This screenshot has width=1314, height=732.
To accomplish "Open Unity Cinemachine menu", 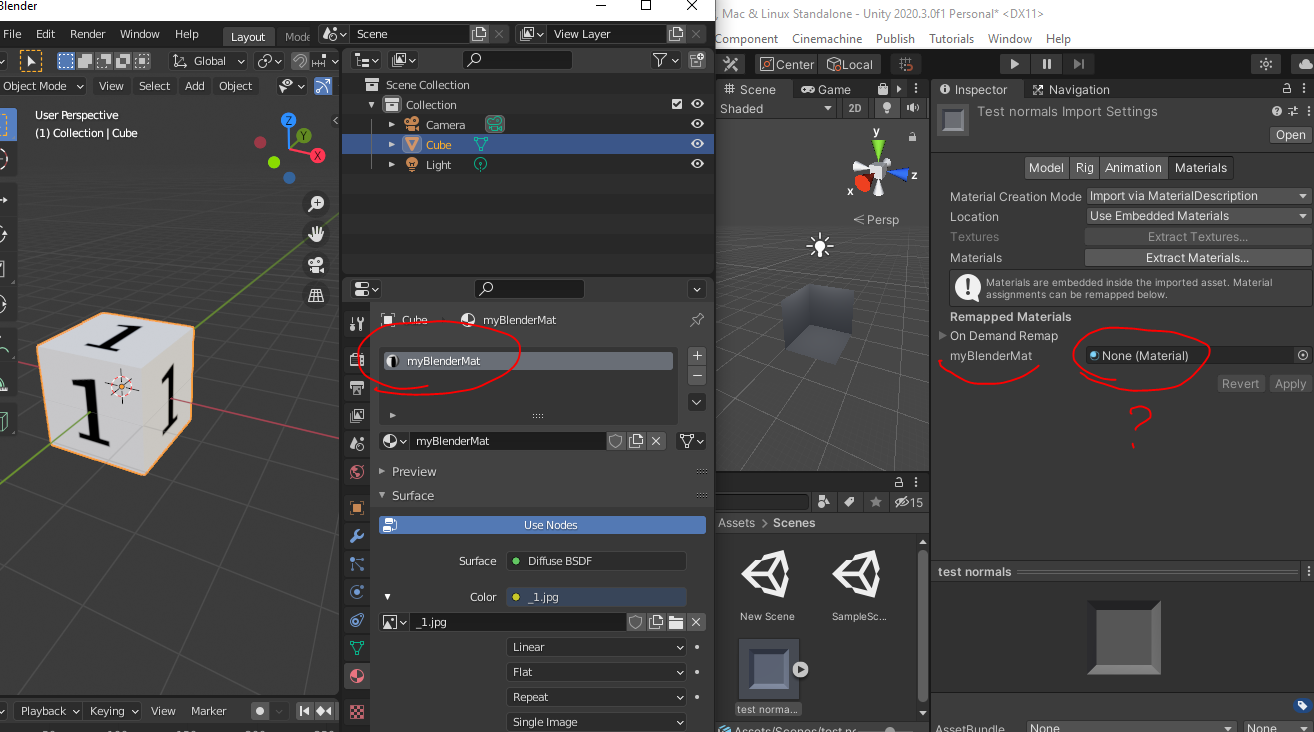I will point(826,39).
